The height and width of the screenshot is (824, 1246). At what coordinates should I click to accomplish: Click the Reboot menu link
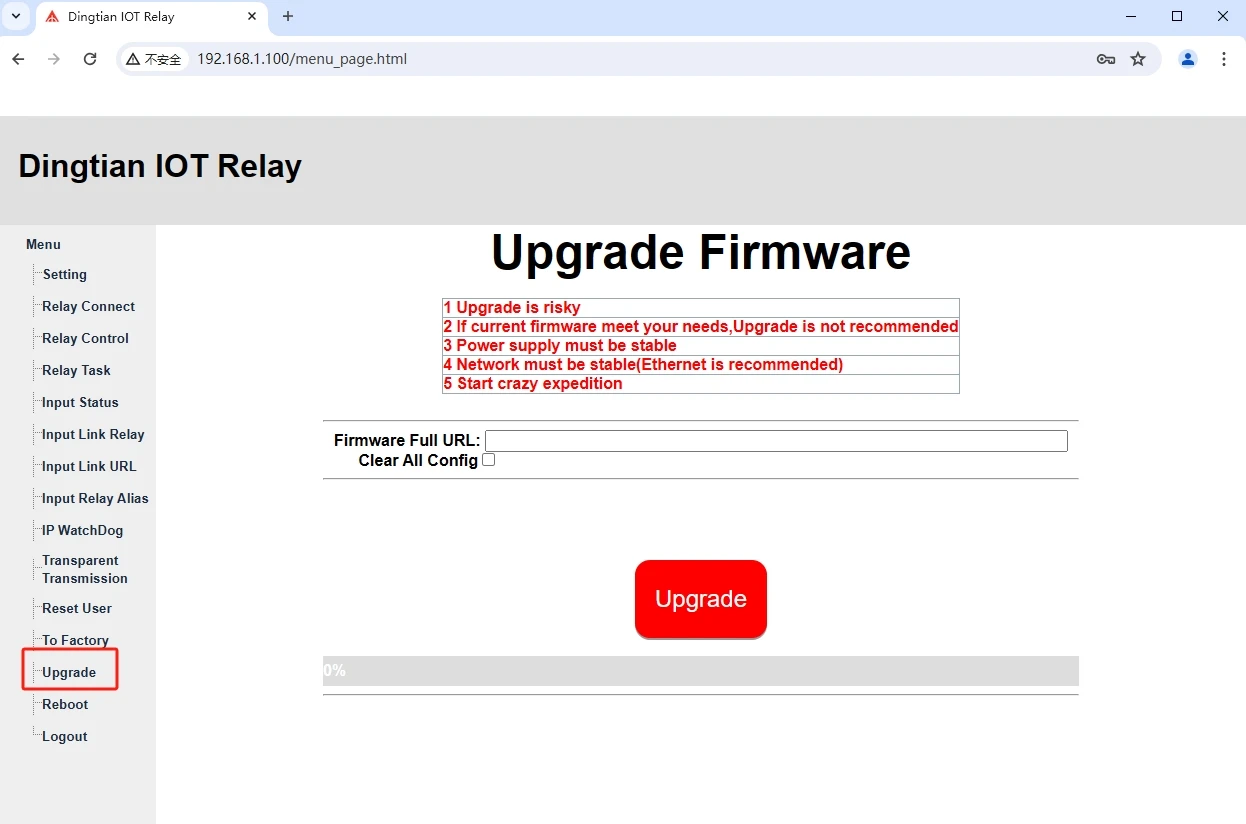click(x=65, y=704)
